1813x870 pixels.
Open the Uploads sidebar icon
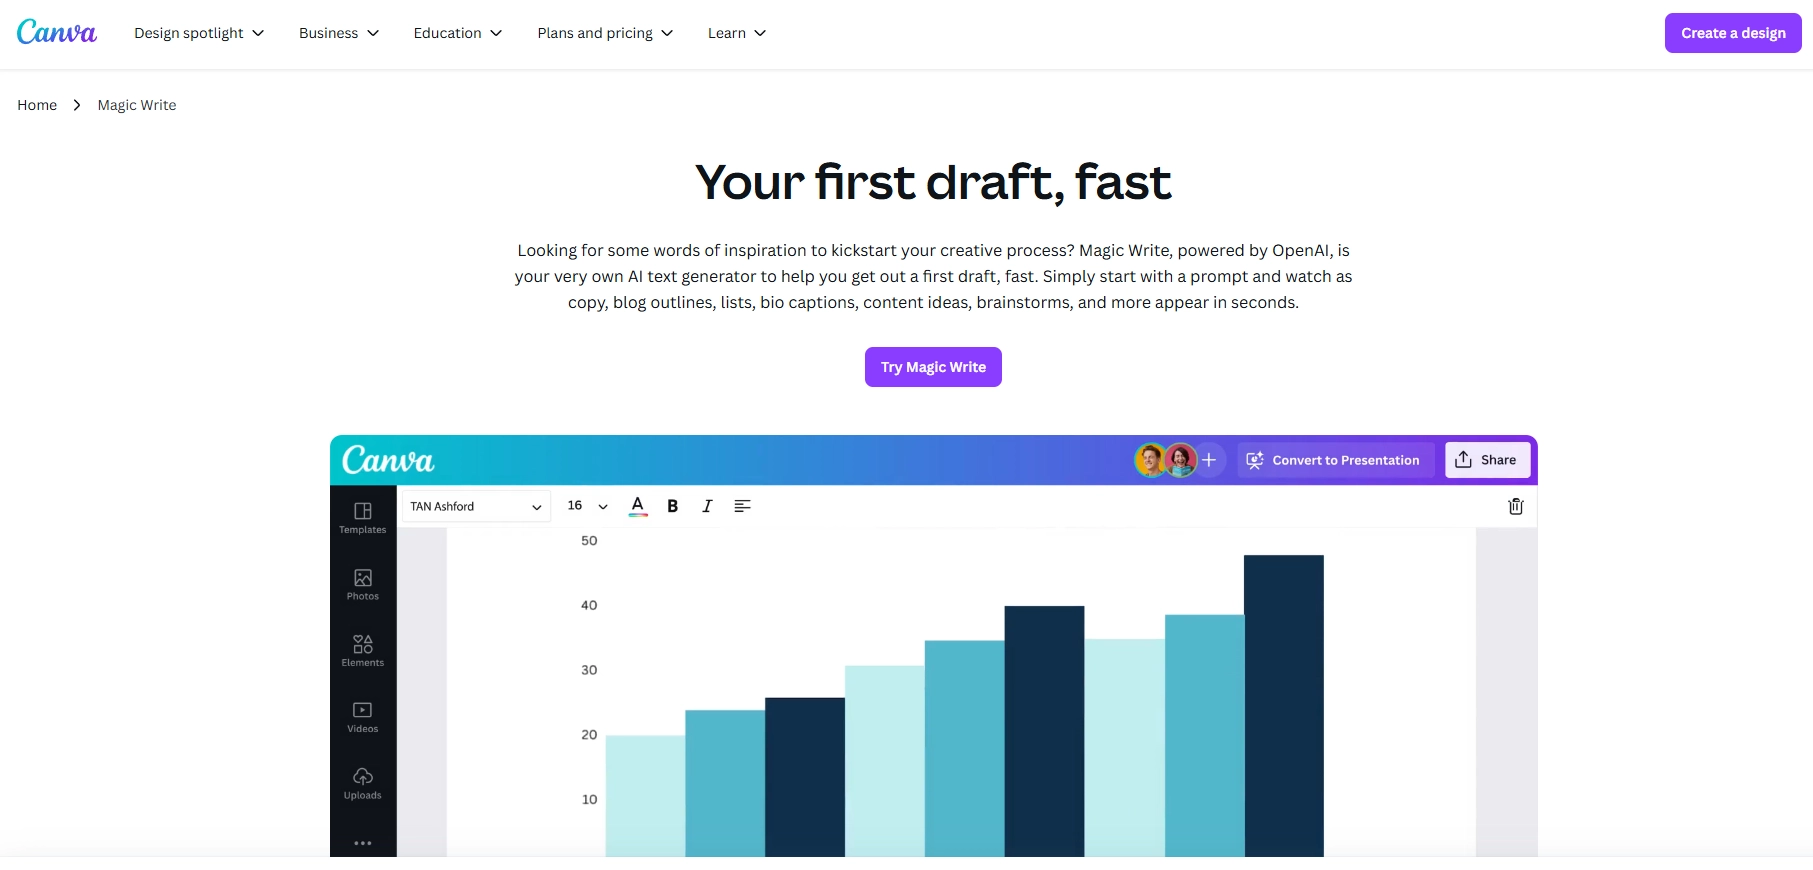click(362, 783)
